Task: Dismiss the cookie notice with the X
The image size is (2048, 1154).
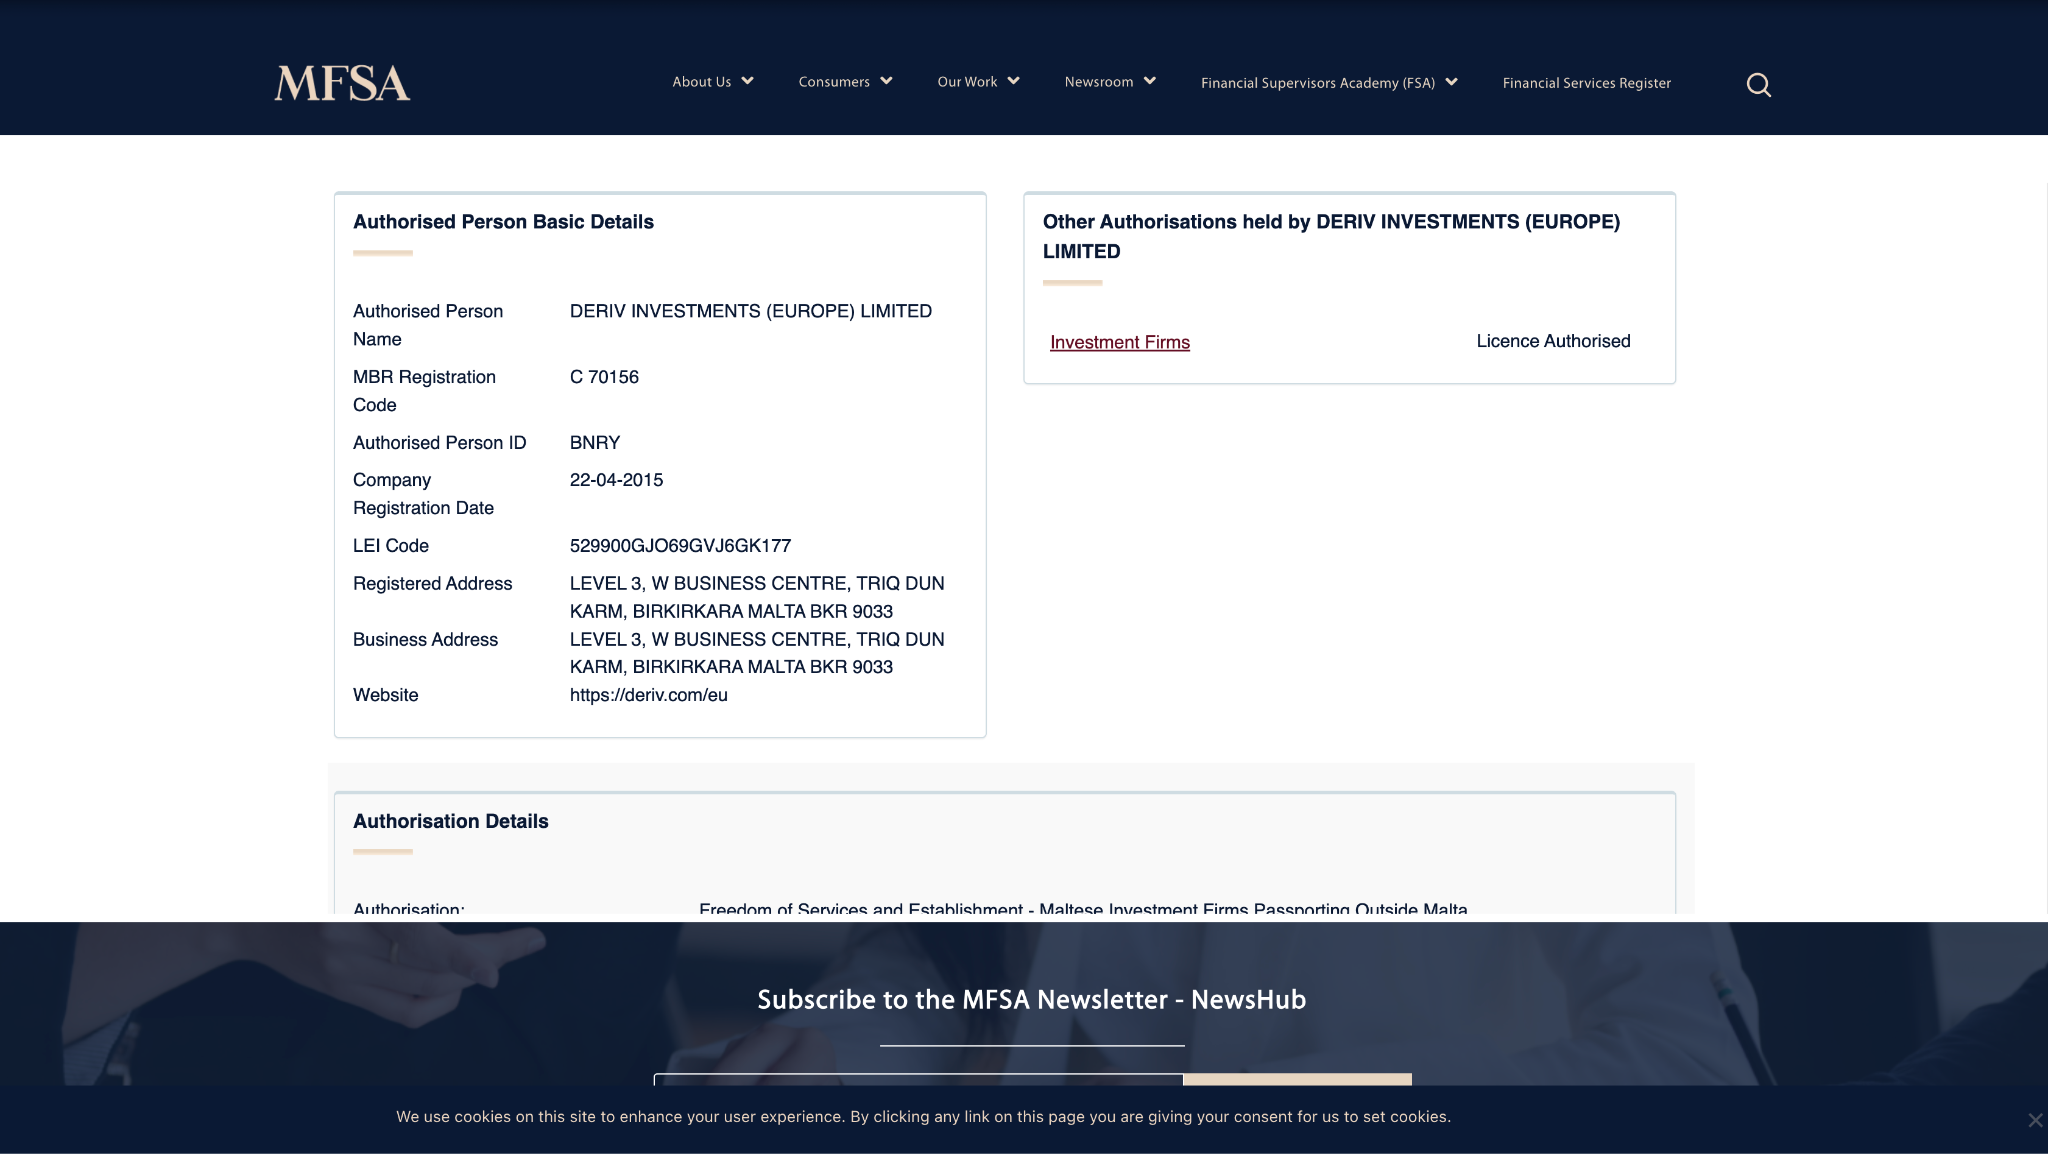Action: [x=2034, y=1120]
